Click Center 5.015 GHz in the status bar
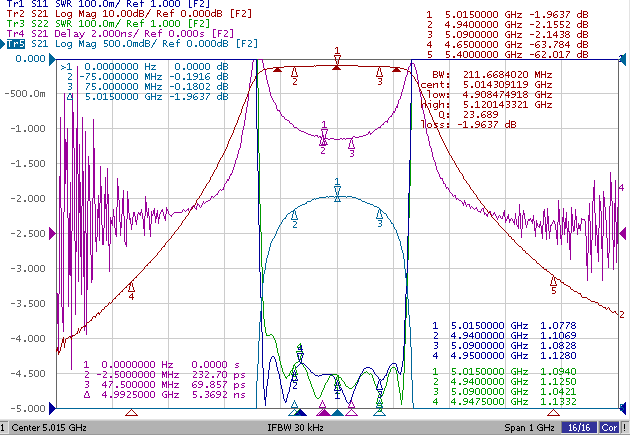Screen dimensions: 630x435 49,428
